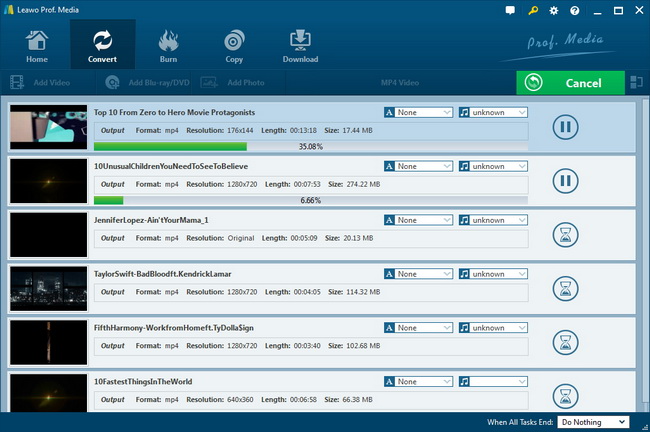Screen dimensions: 650x432
Task: Open the help question mark icon
Action: click(574, 10)
